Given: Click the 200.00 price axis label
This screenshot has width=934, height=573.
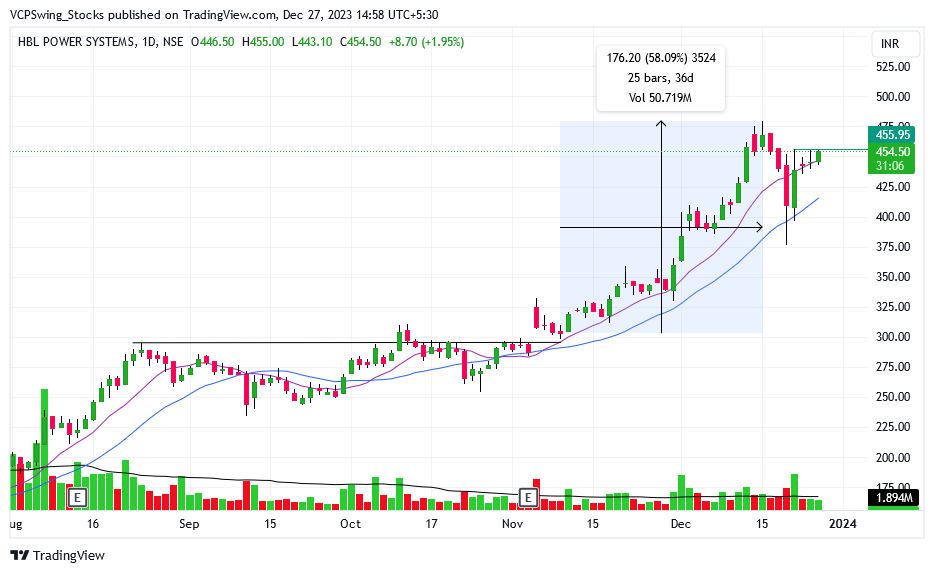Looking at the screenshot, I should click(x=893, y=457).
